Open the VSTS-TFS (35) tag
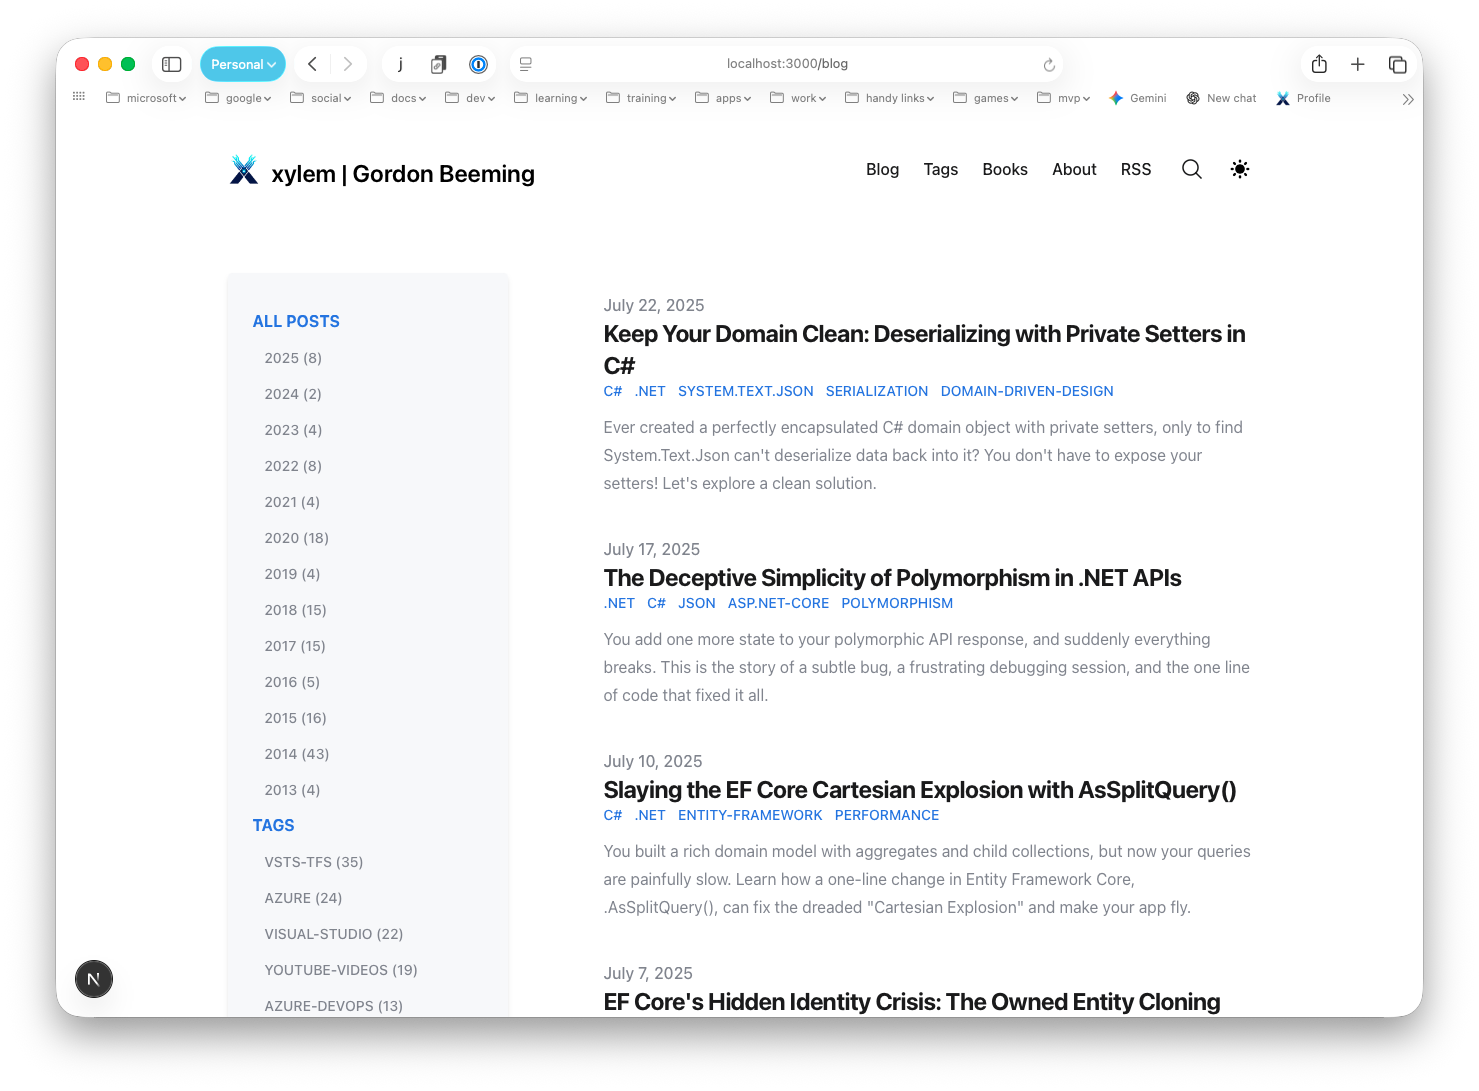 (314, 862)
